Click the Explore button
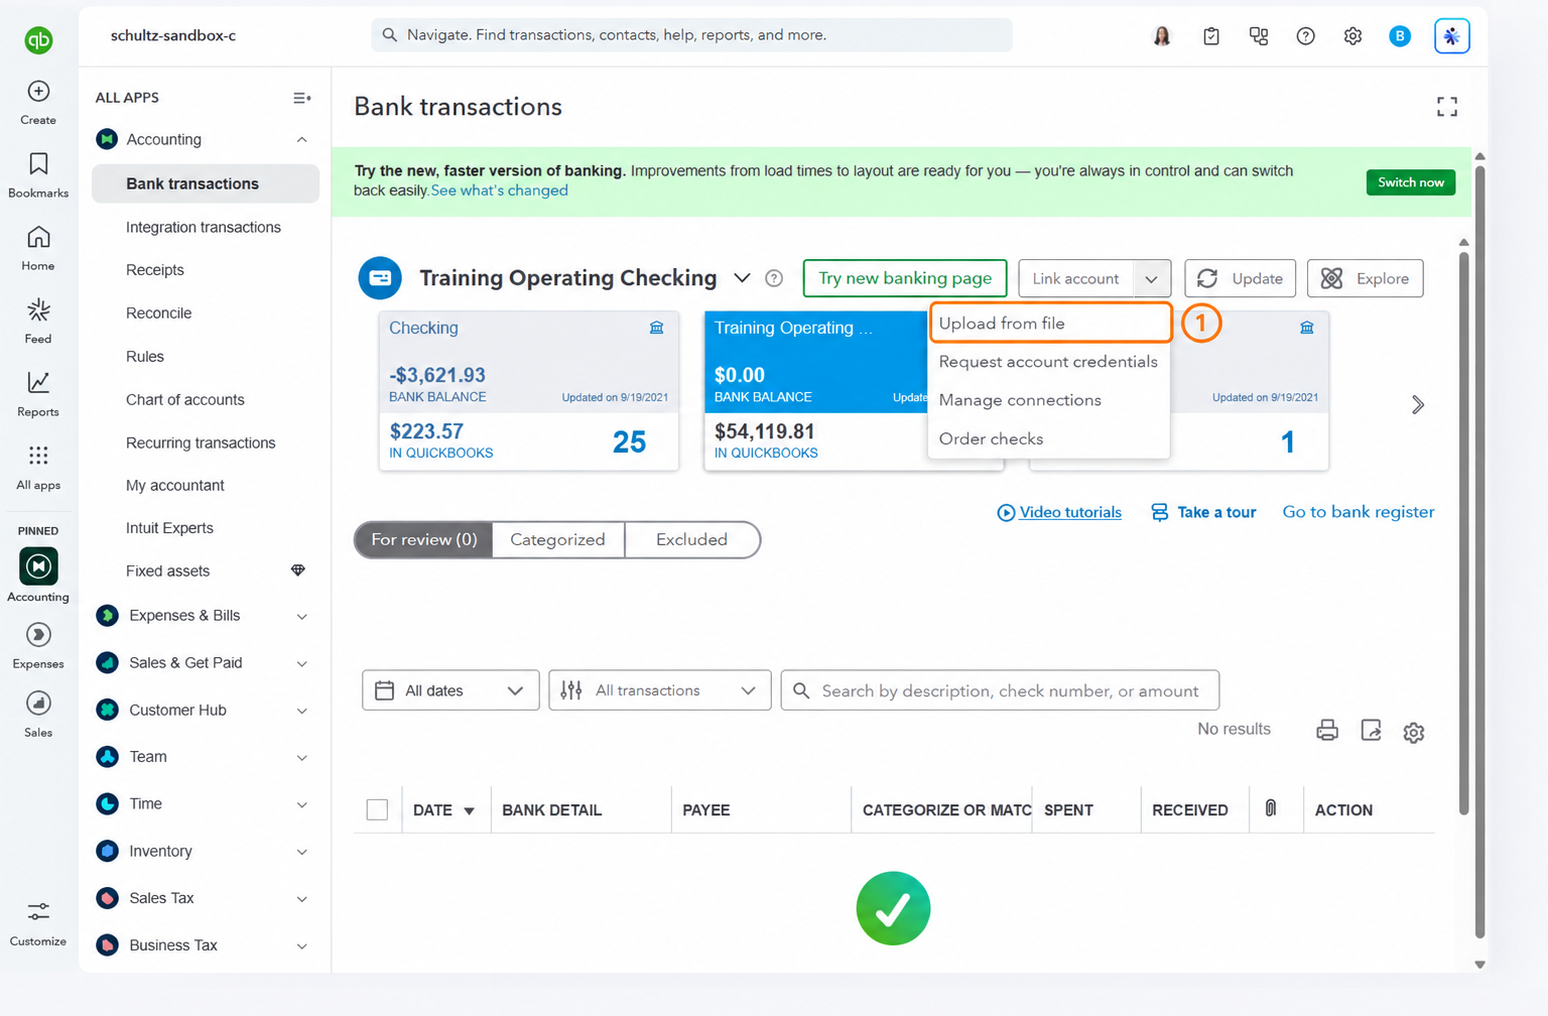The height and width of the screenshot is (1016, 1548). pyautogui.click(x=1365, y=278)
